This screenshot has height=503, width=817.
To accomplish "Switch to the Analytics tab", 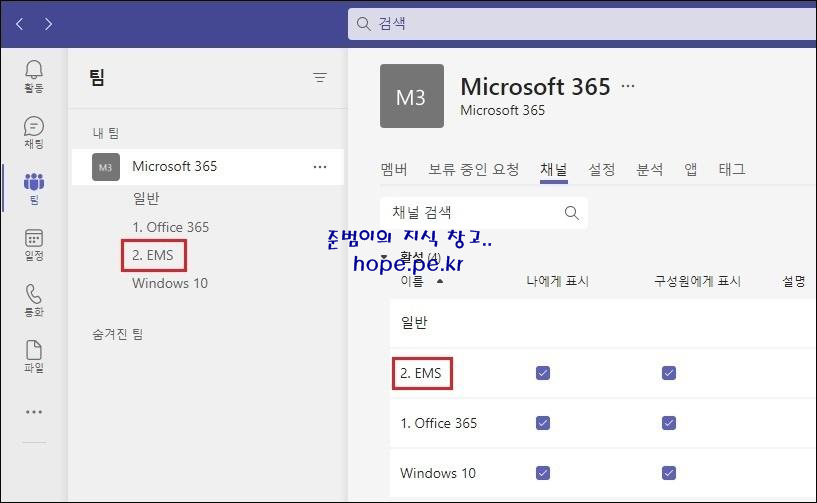I will pyautogui.click(x=650, y=169).
